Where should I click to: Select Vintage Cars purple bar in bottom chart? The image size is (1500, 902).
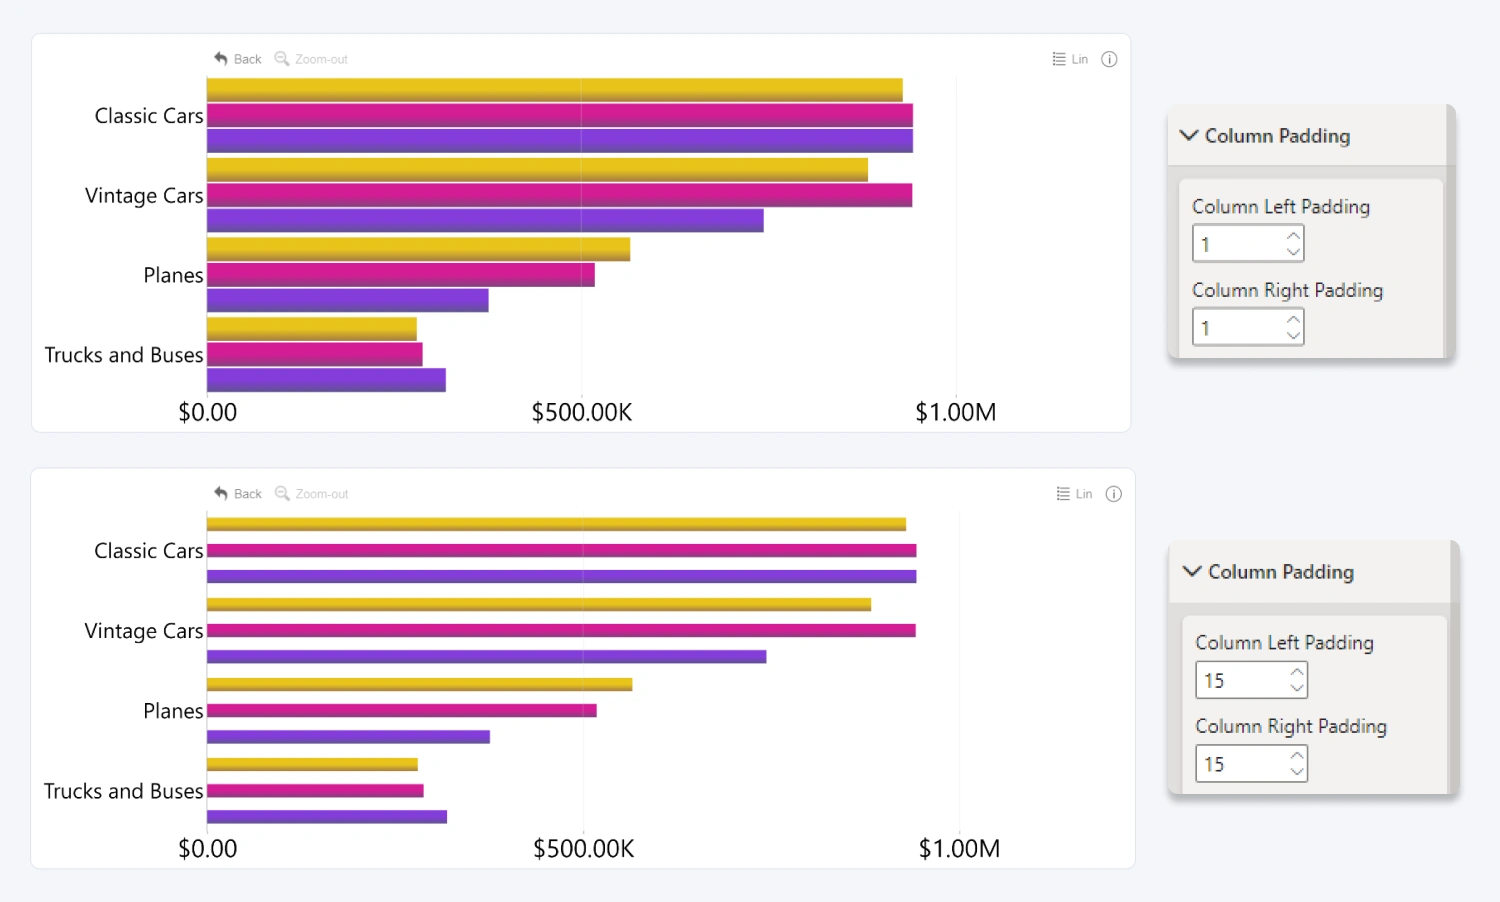click(487, 656)
